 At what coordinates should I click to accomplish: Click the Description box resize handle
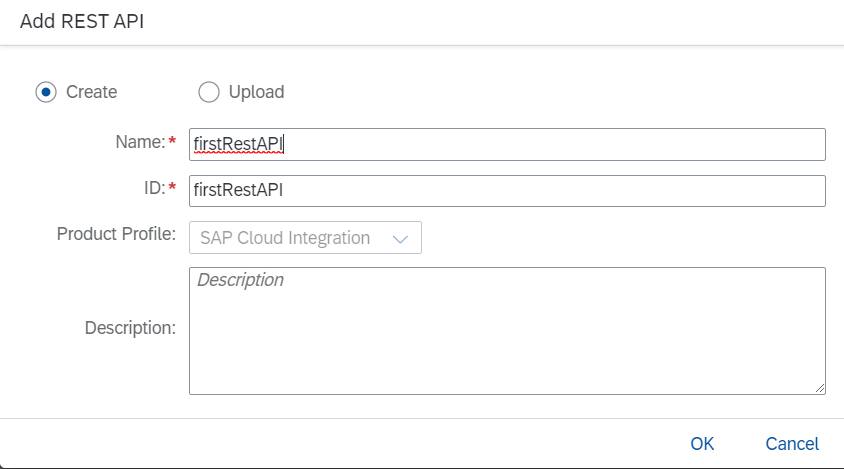click(x=820, y=388)
